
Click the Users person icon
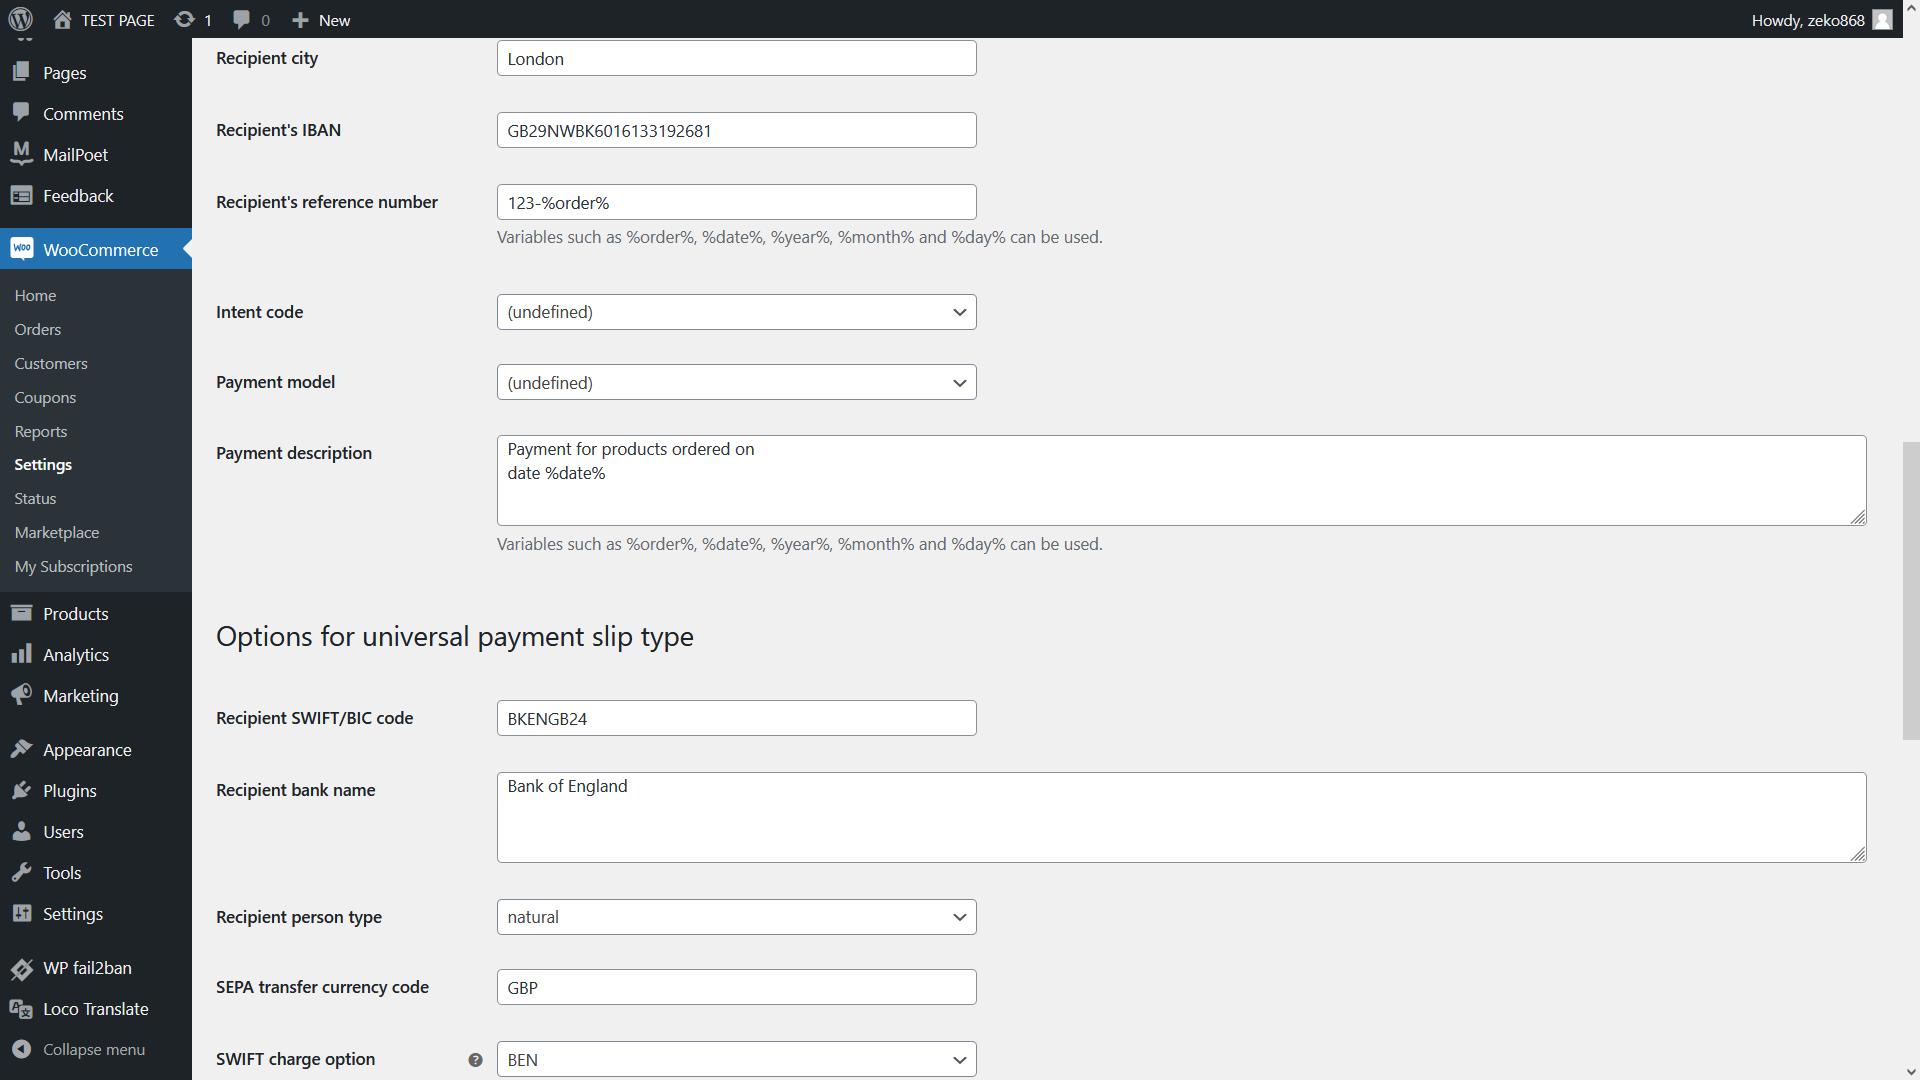(x=21, y=831)
